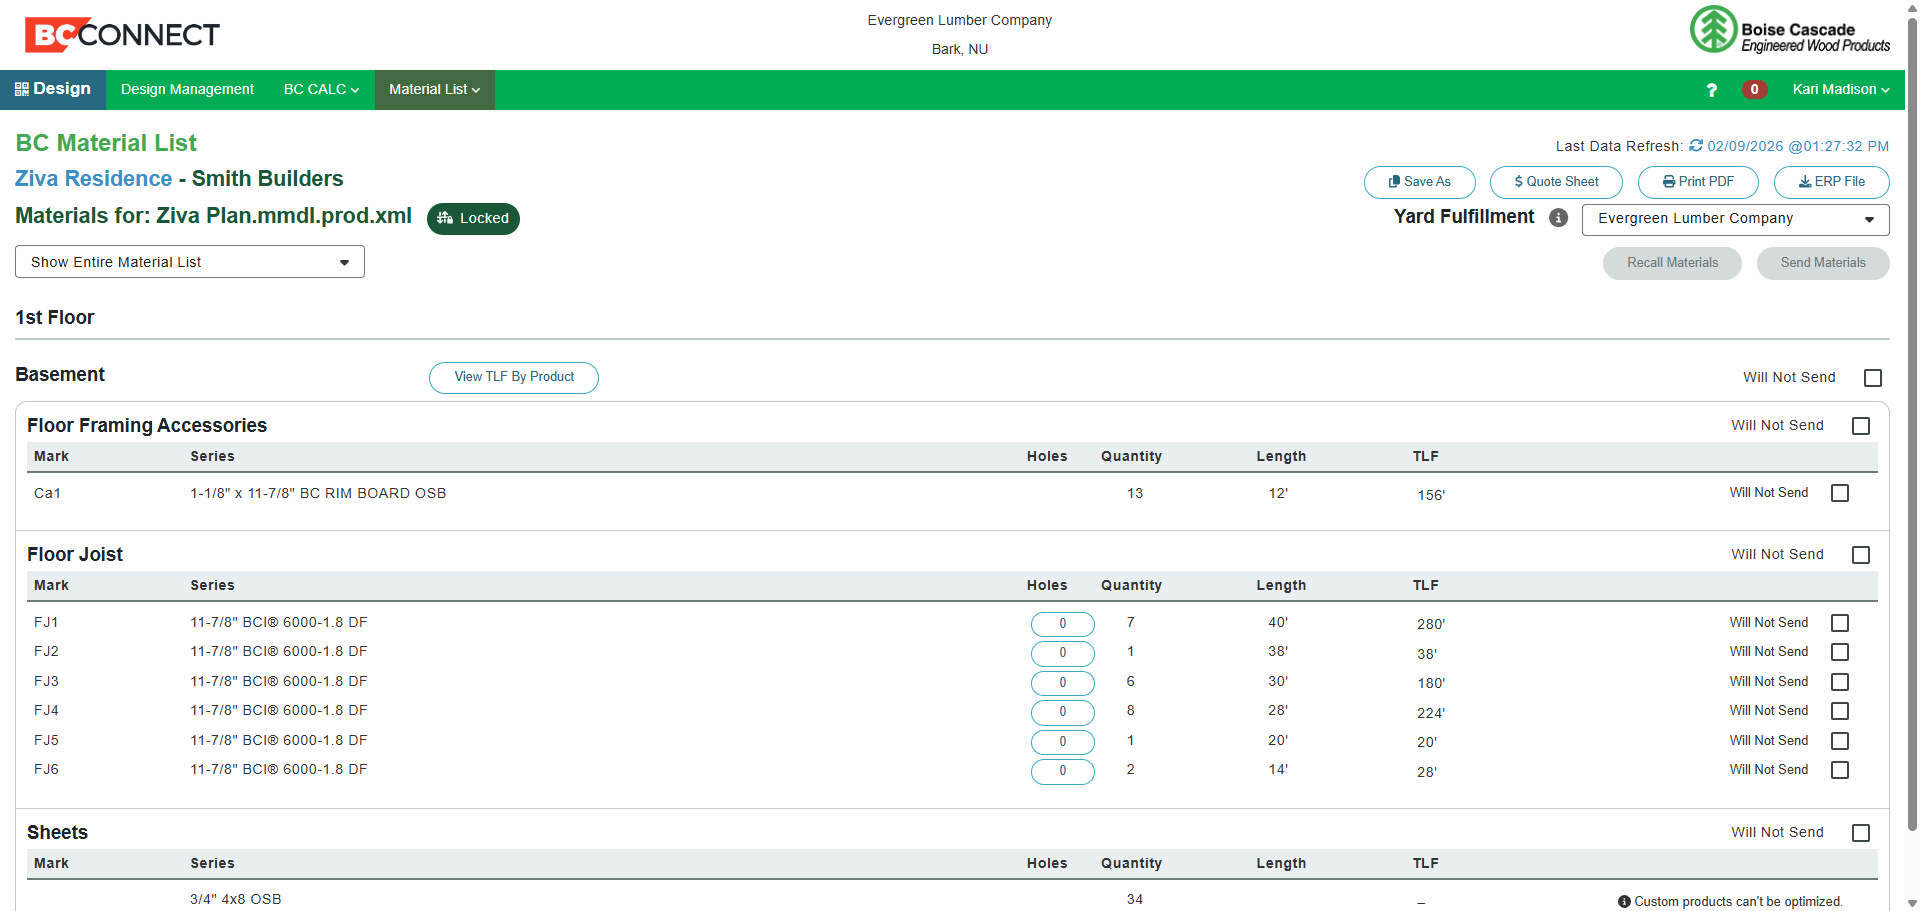This screenshot has height=911, width=1920.
Task: Check Will Not Send for FJ4
Action: 1840,711
